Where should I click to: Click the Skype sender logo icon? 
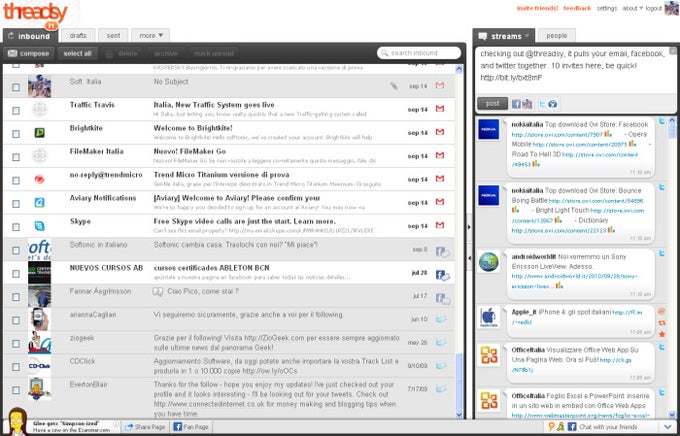pyautogui.click(x=39, y=226)
